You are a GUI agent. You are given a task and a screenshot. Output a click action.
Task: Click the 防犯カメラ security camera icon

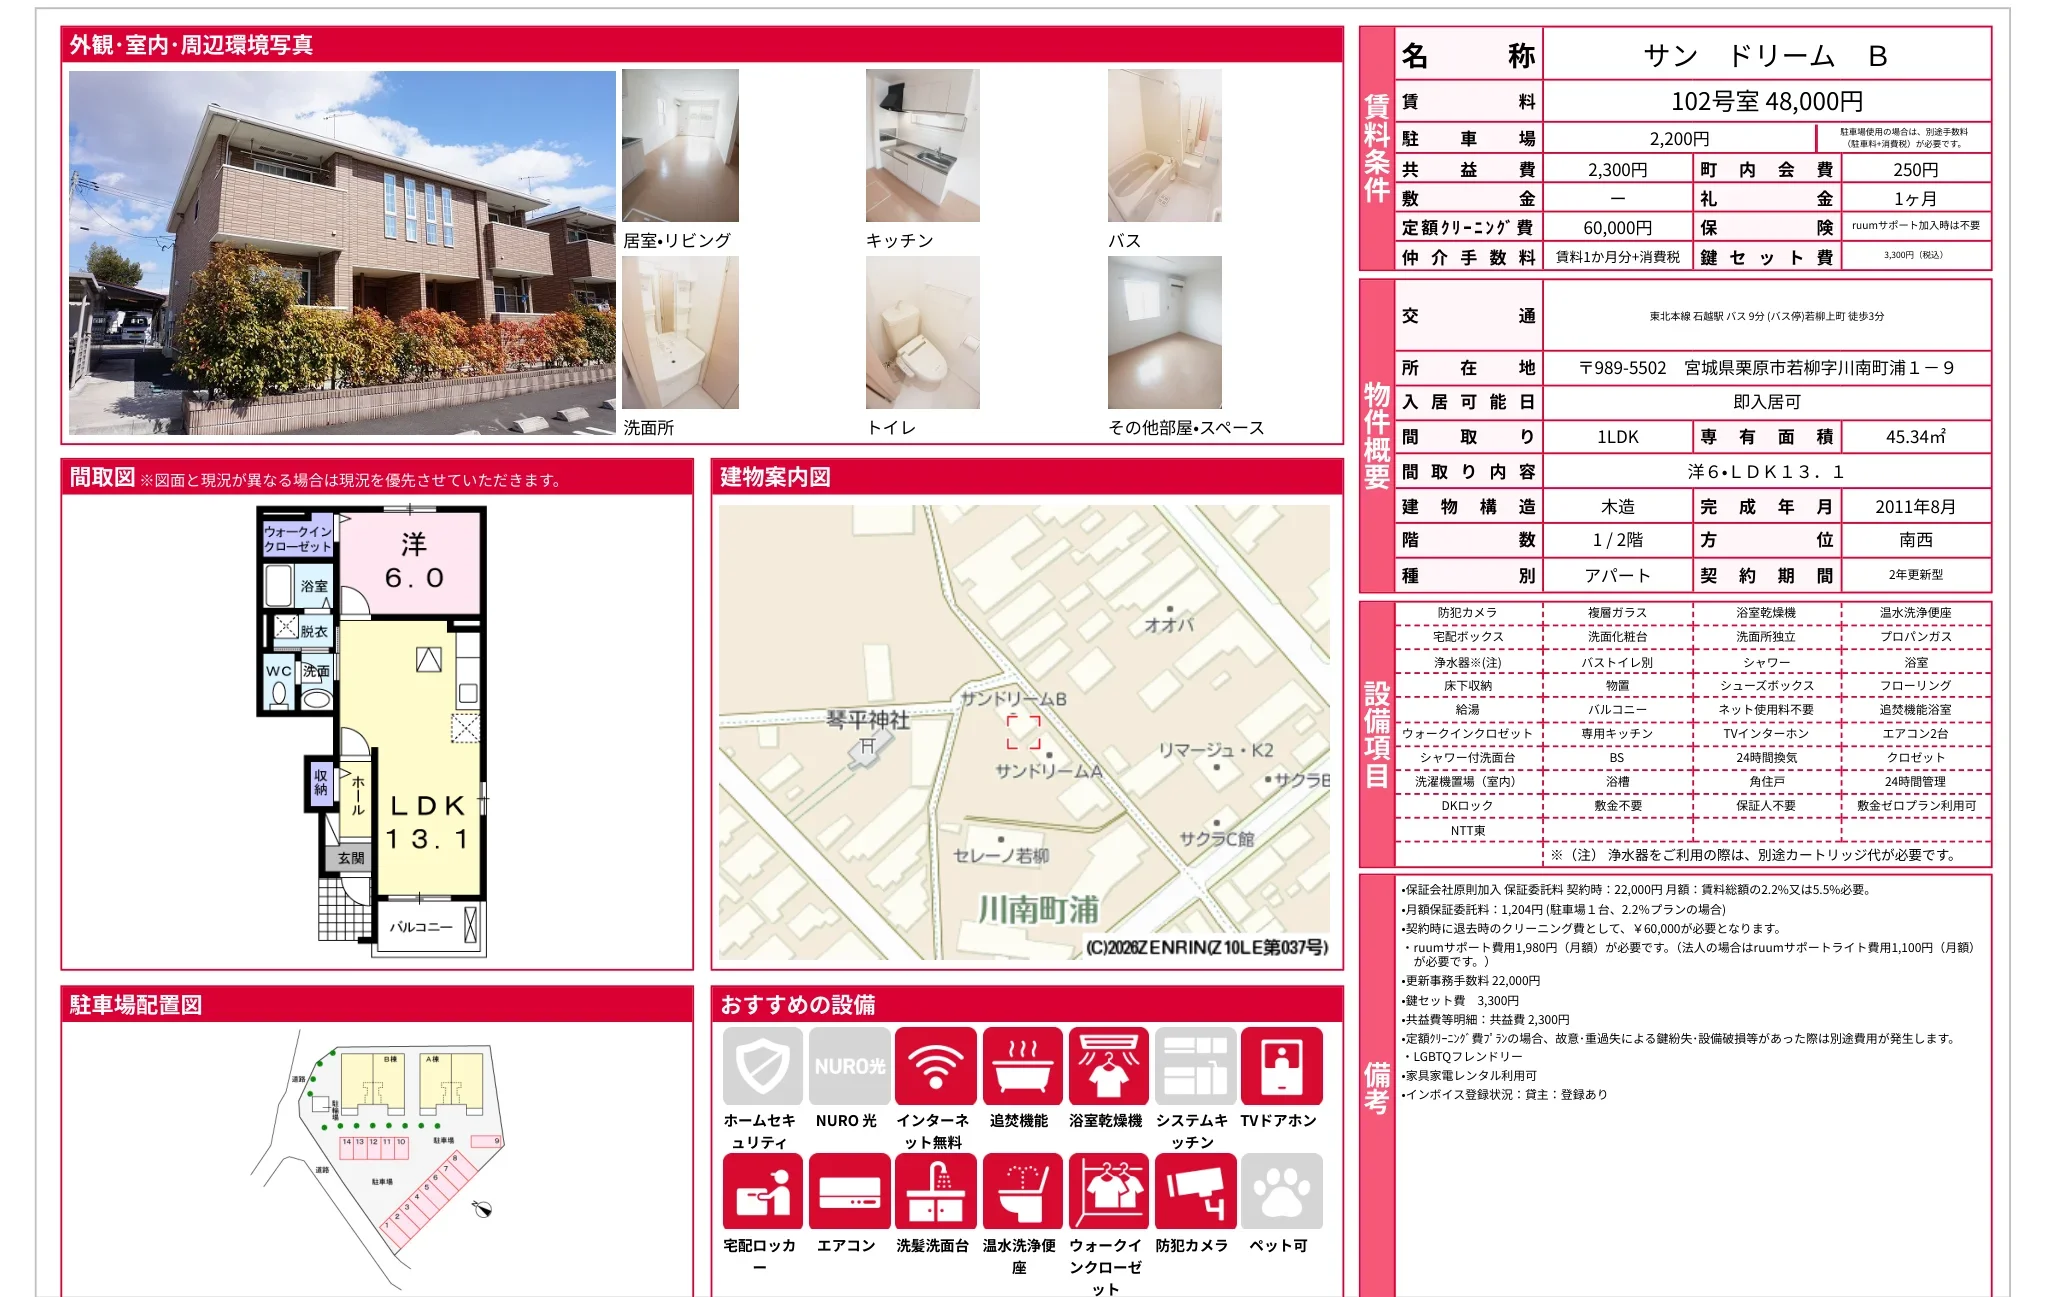tap(1195, 1191)
